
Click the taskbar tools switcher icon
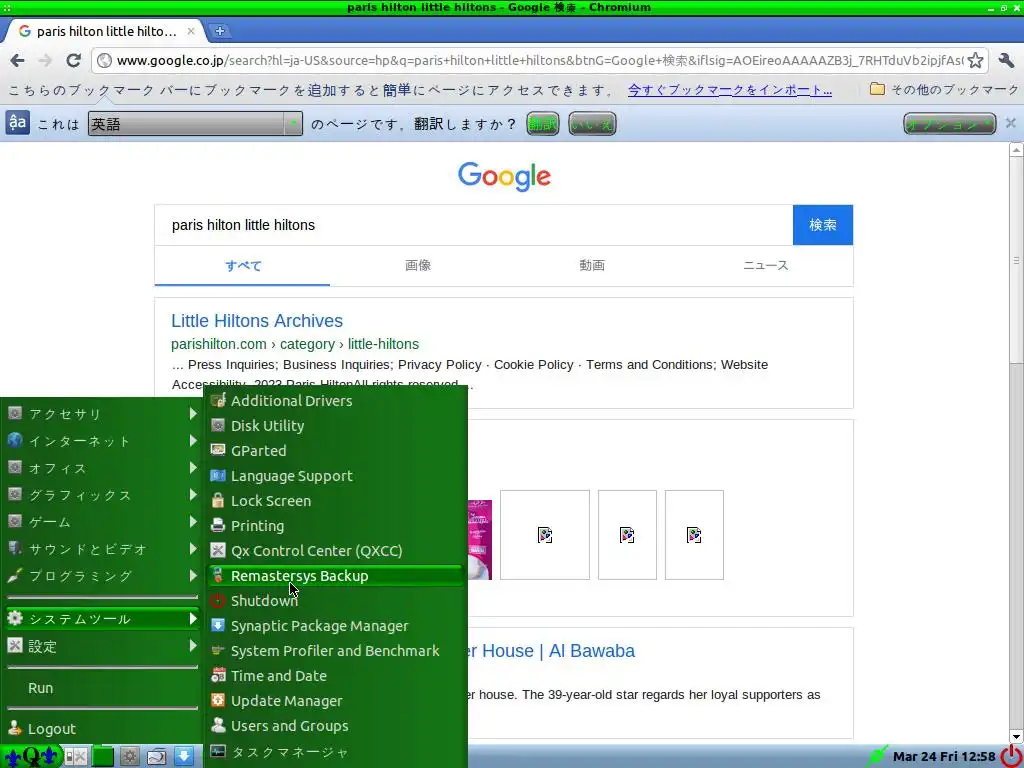75,756
